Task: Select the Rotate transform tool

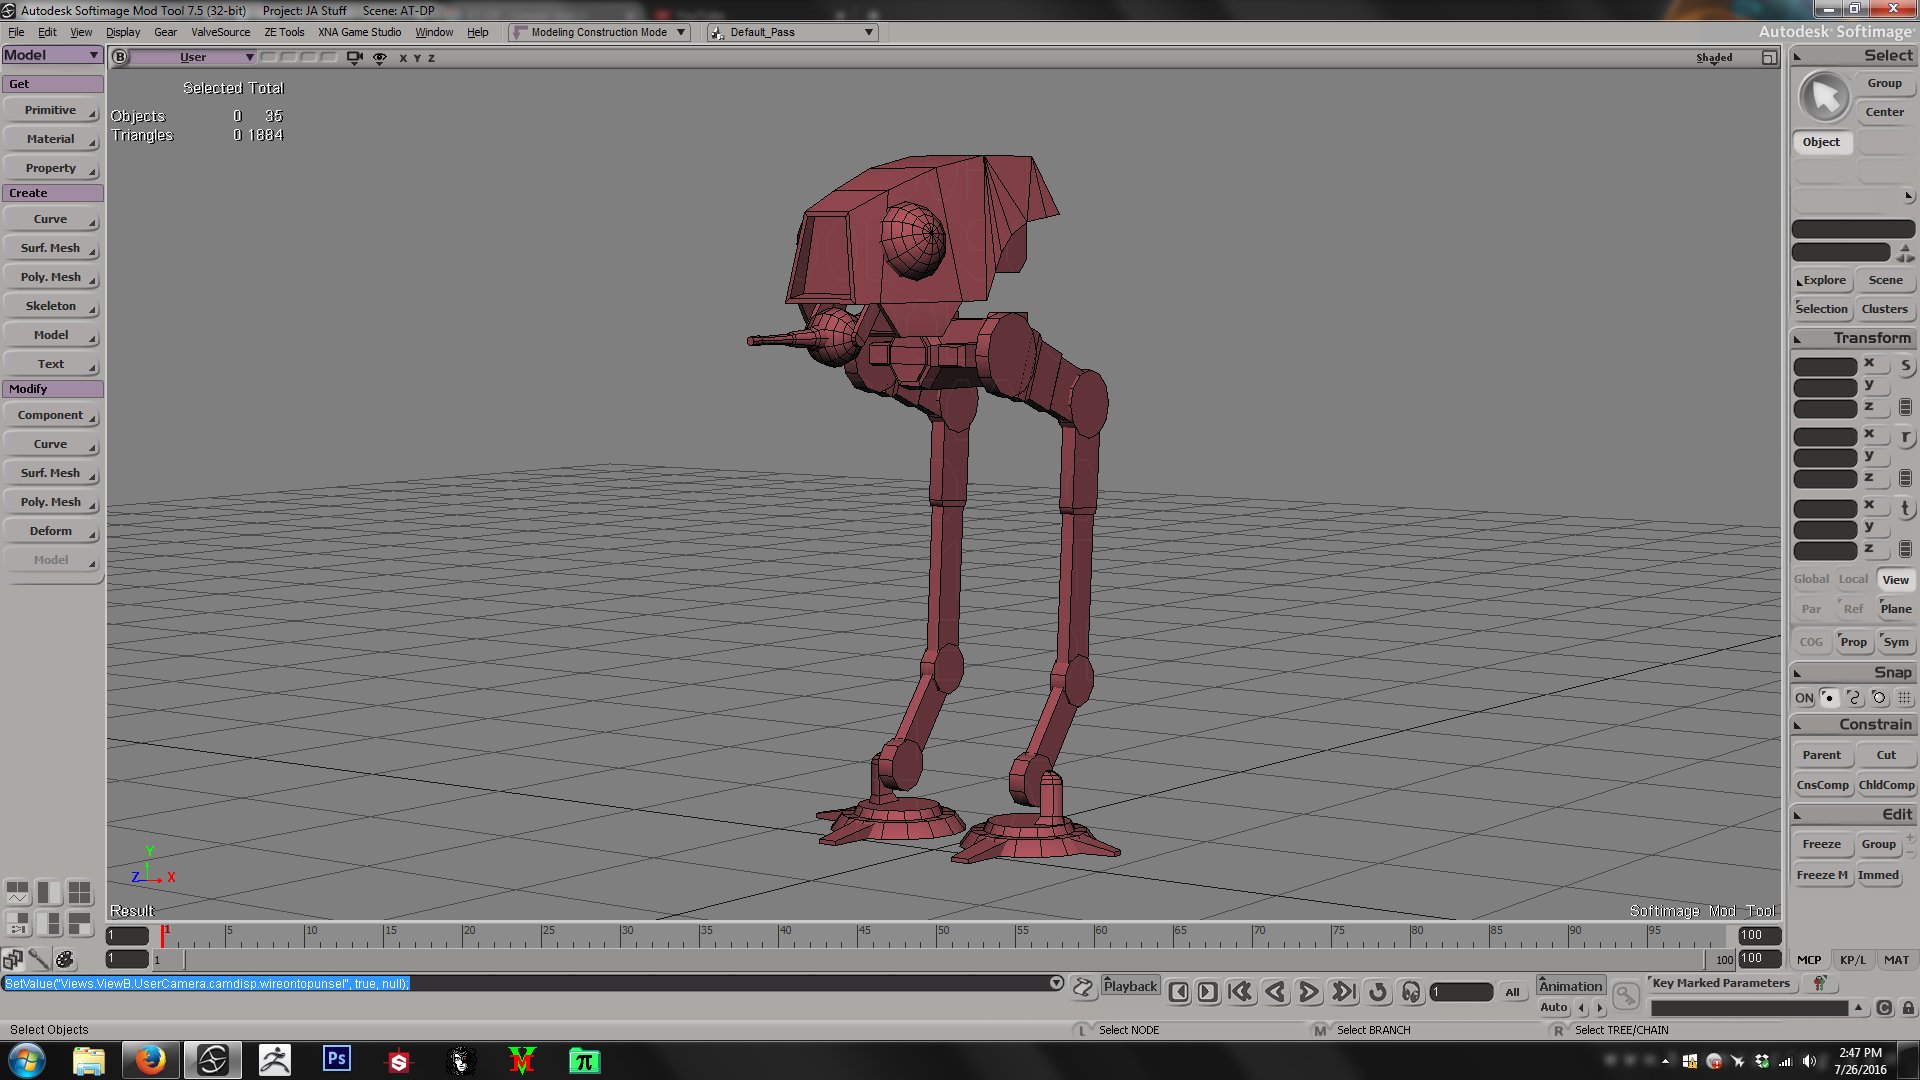Action: 1905,437
